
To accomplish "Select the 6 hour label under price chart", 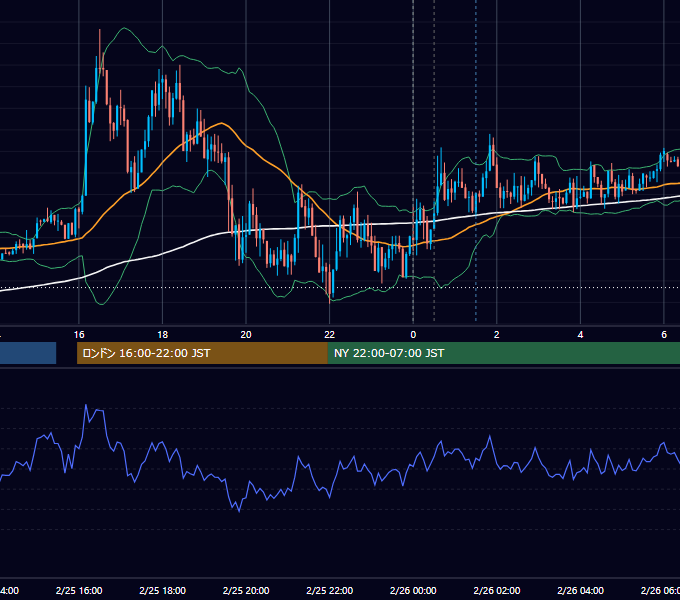I will tap(664, 334).
